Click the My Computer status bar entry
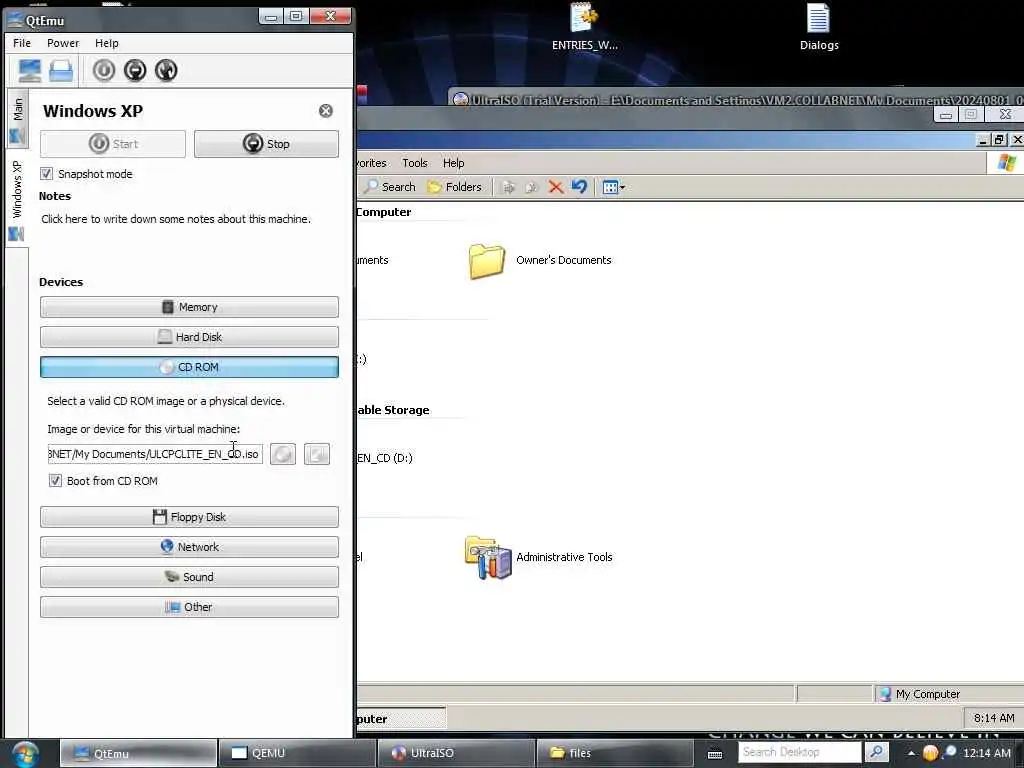Image resolution: width=1024 pixels, height=768 pixels. tap(919, 694)
